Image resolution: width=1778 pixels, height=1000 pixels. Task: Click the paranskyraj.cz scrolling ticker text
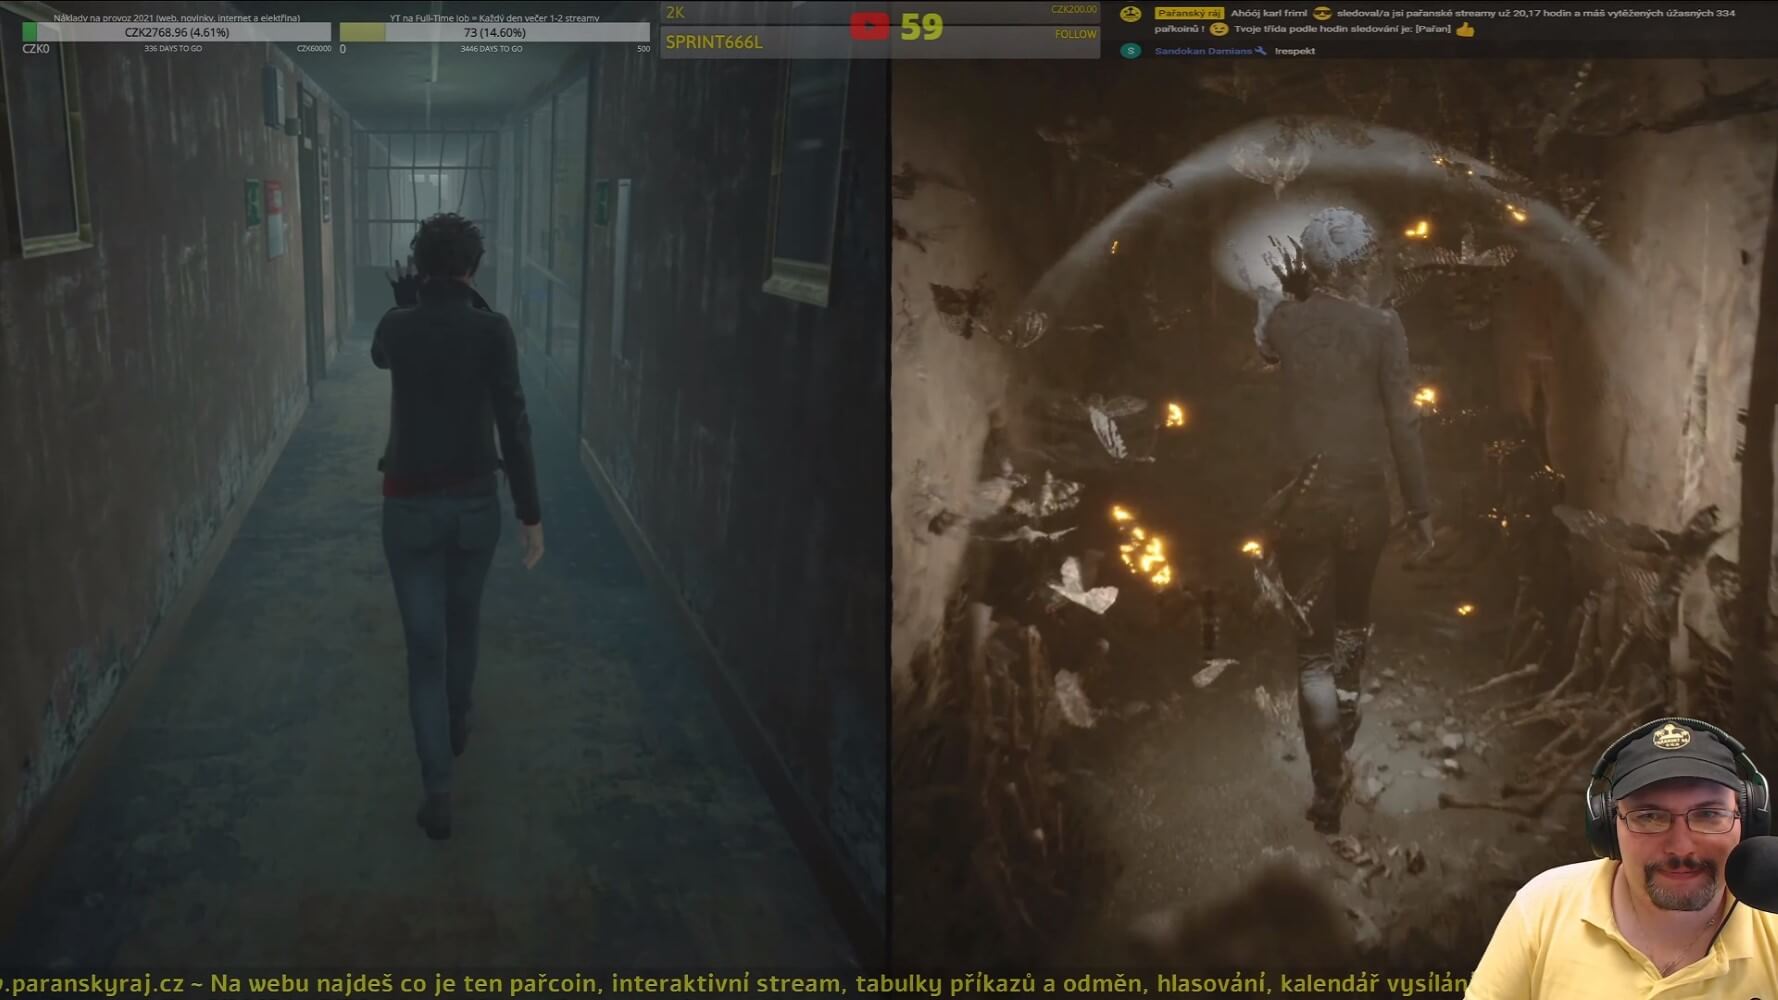730,983
